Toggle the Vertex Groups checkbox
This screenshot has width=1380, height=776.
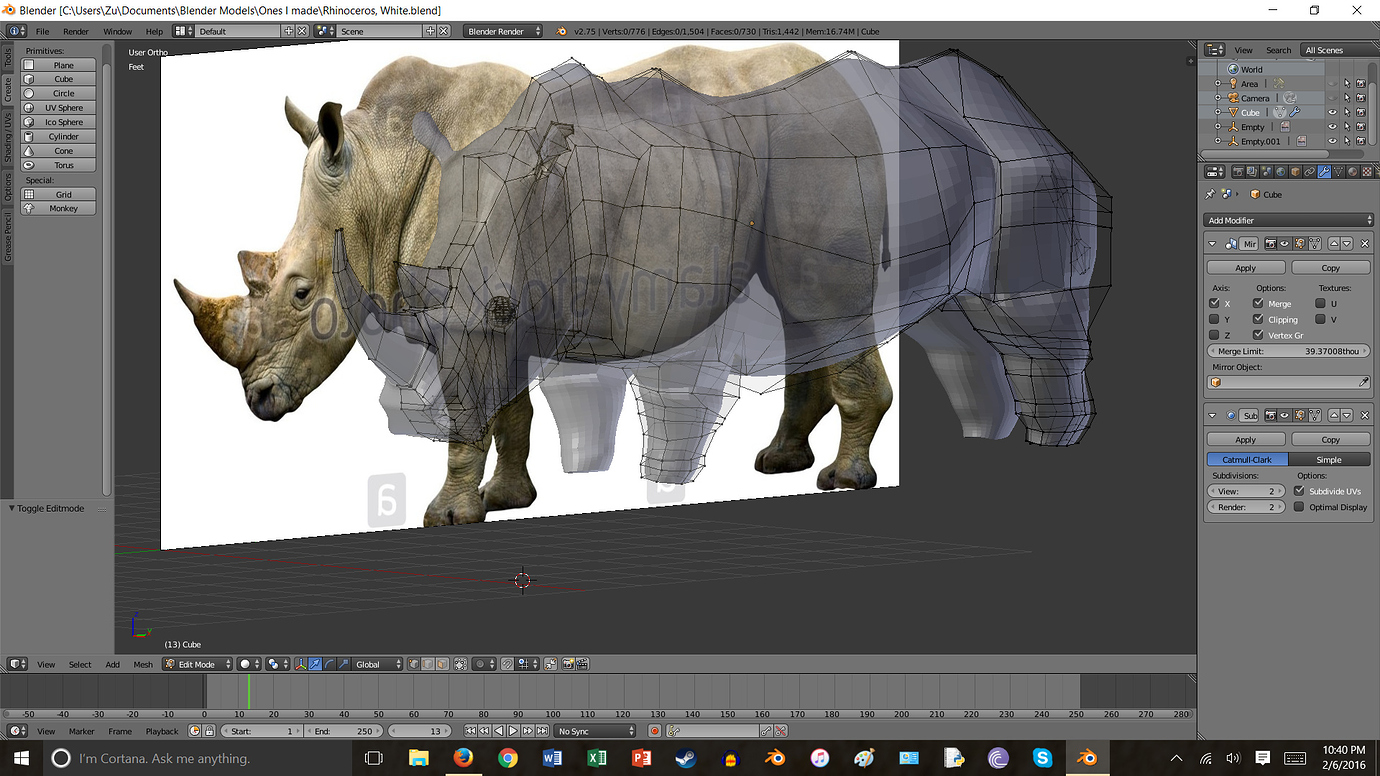[x=1258, y=335]
